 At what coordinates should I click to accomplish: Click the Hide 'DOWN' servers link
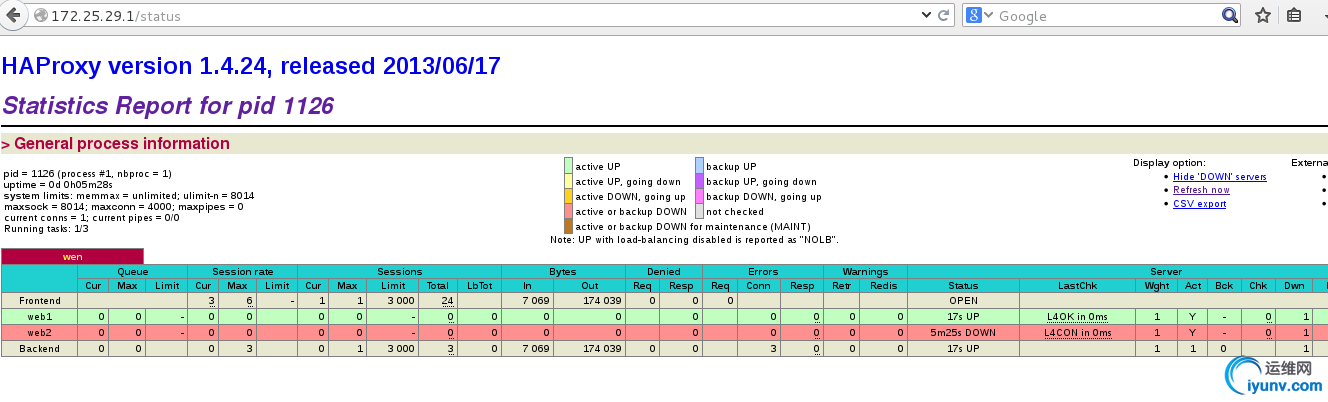point(1219,177)
